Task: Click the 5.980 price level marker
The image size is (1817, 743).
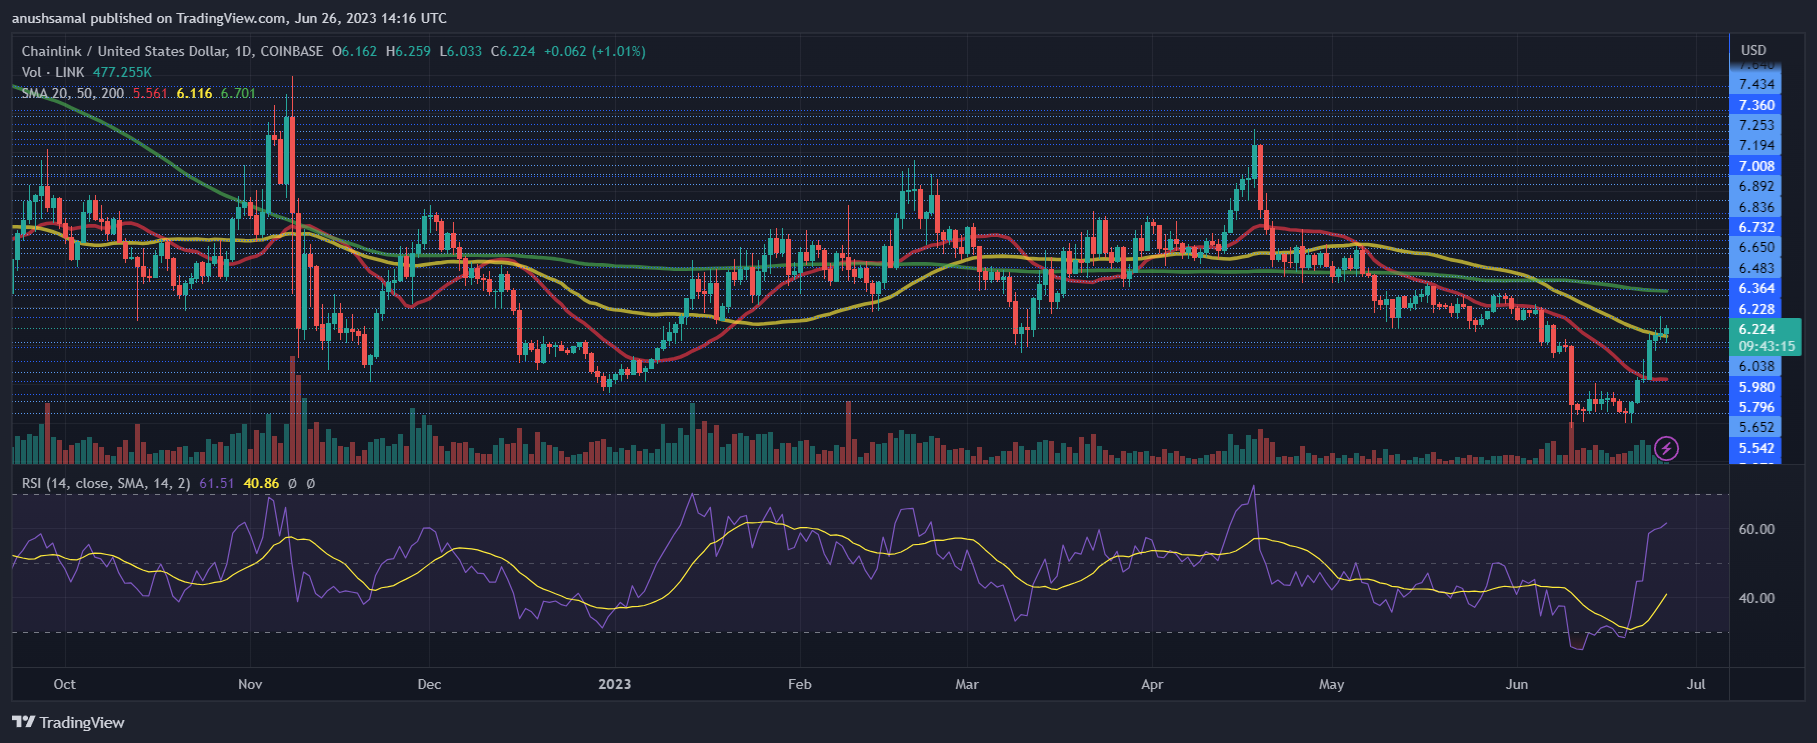Action: coord(1757,387)
